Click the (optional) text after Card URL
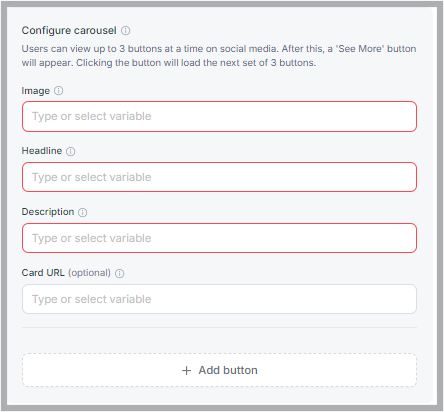The width and height of the screenshot is (444, 412). click(x=89, y=273)
